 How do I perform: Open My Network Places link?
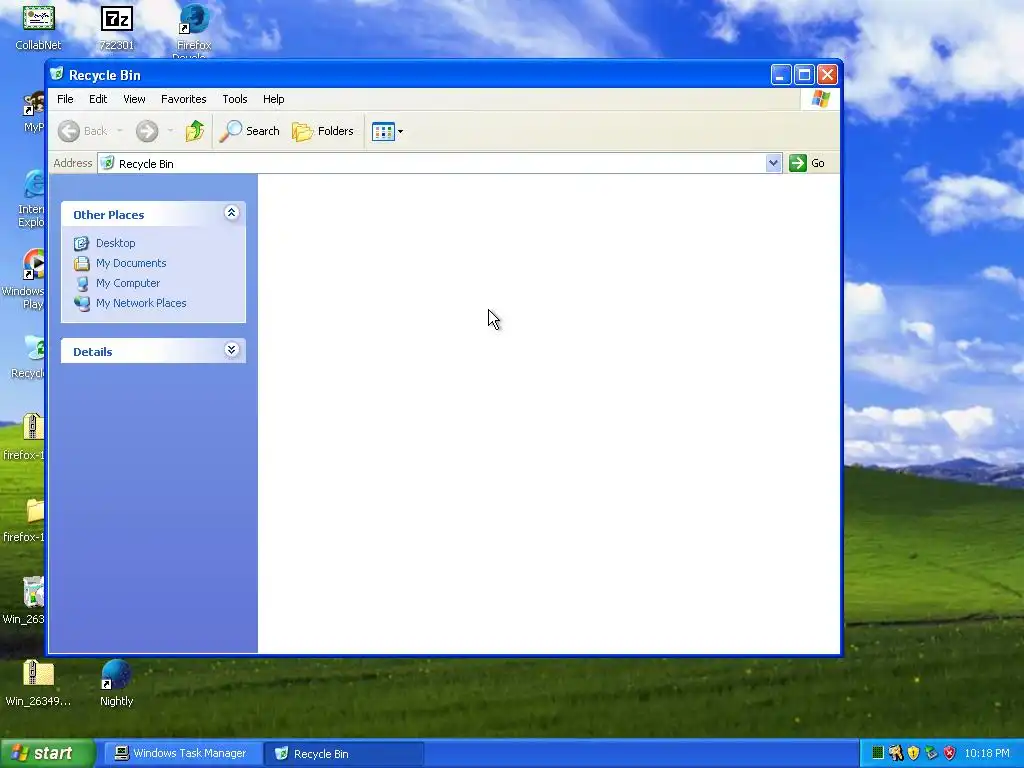pyautogui.click(x=141, y=303)
